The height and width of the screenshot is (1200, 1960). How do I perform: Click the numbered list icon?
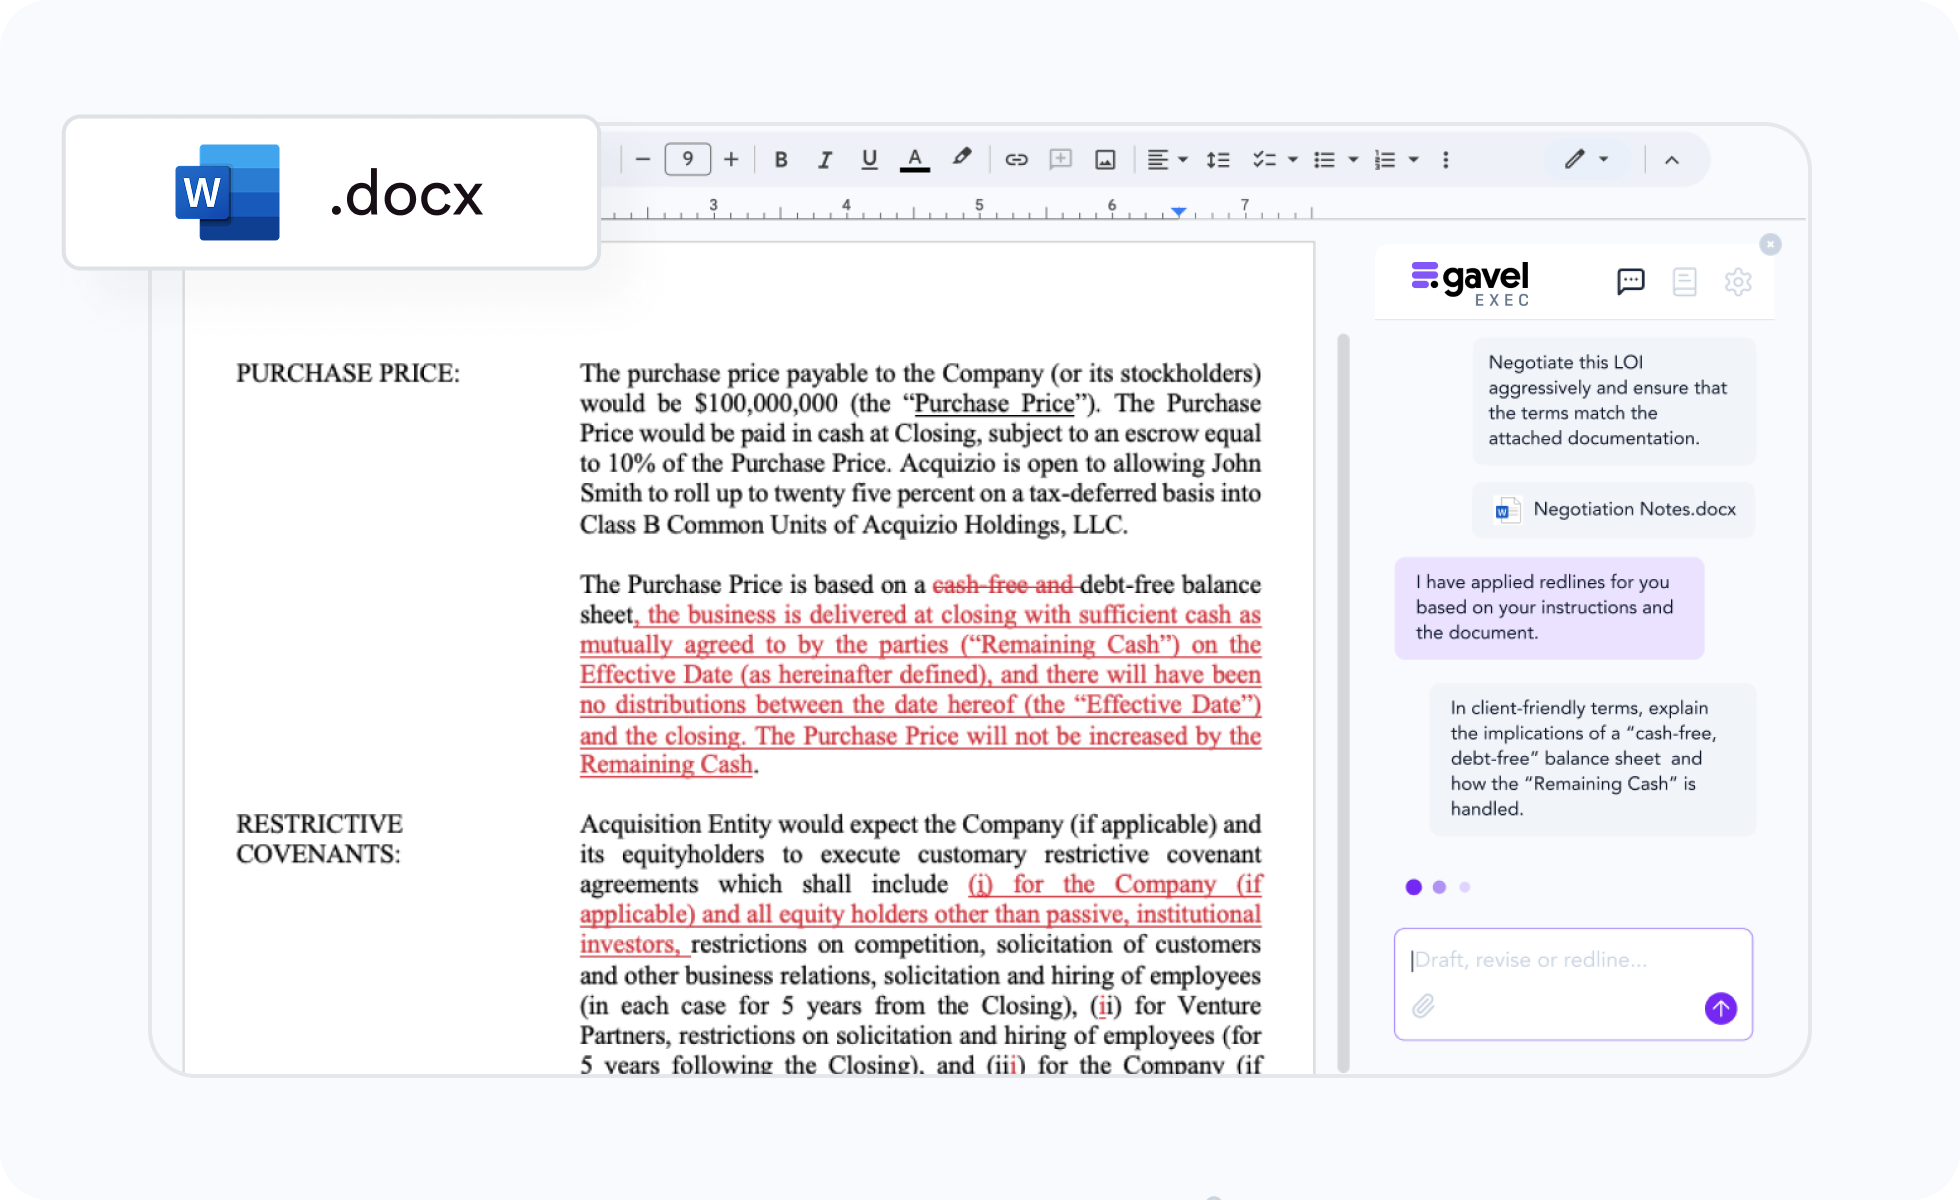[x=1385, y=159]
